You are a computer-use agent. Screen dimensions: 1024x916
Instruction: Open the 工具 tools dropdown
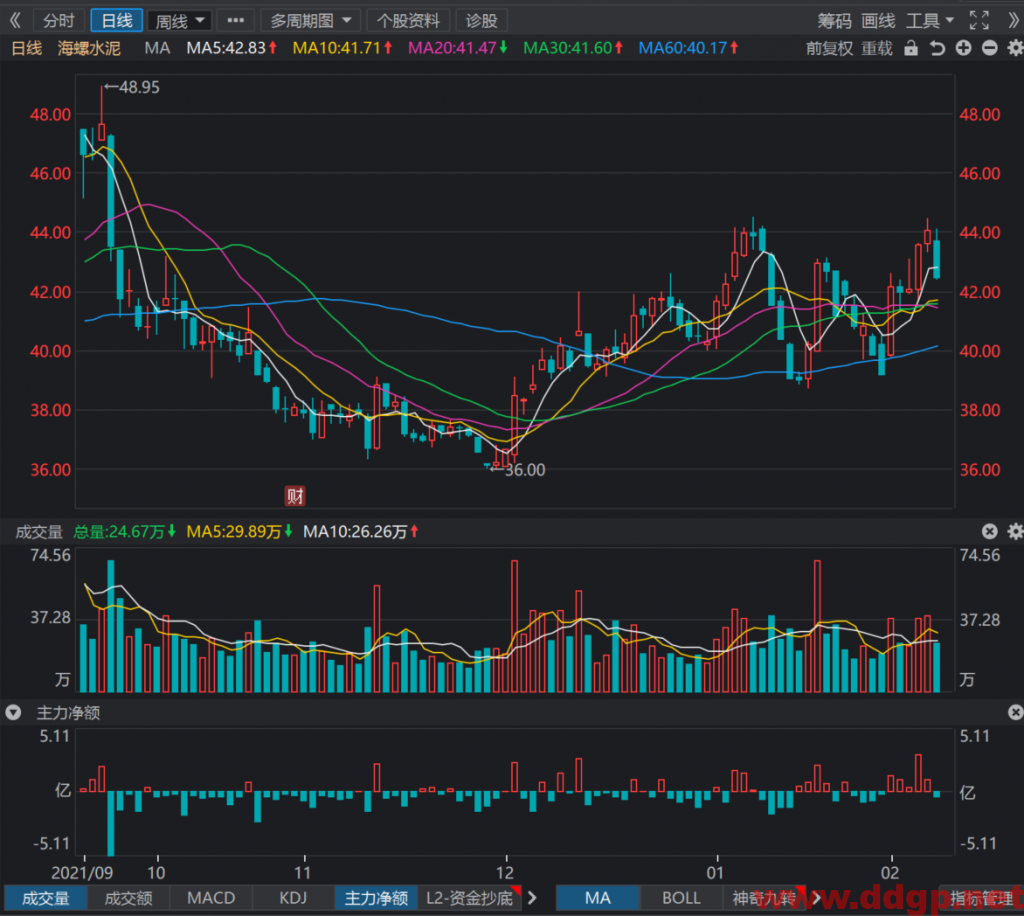[929, 21]
